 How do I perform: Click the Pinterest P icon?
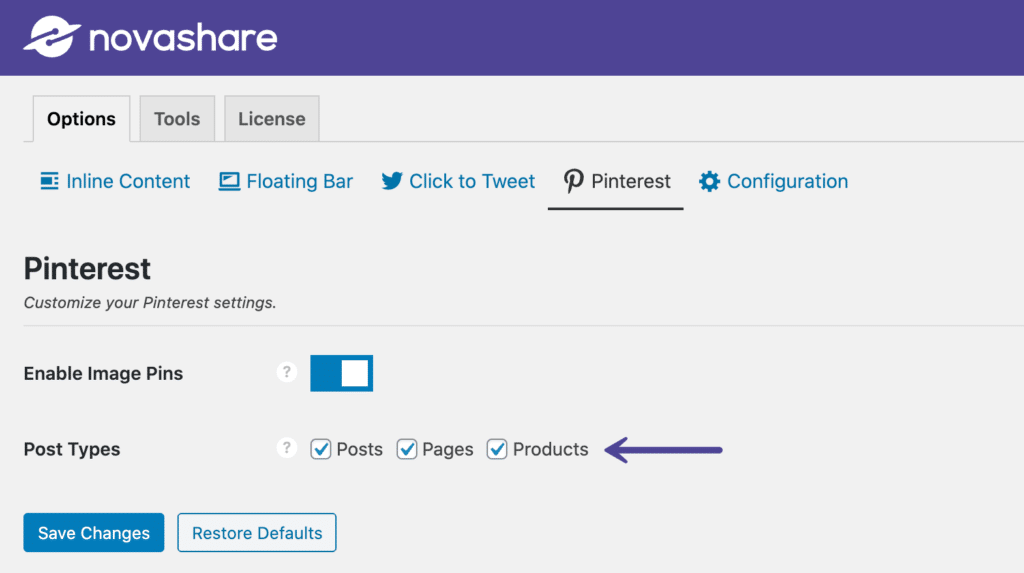[573, 181]
